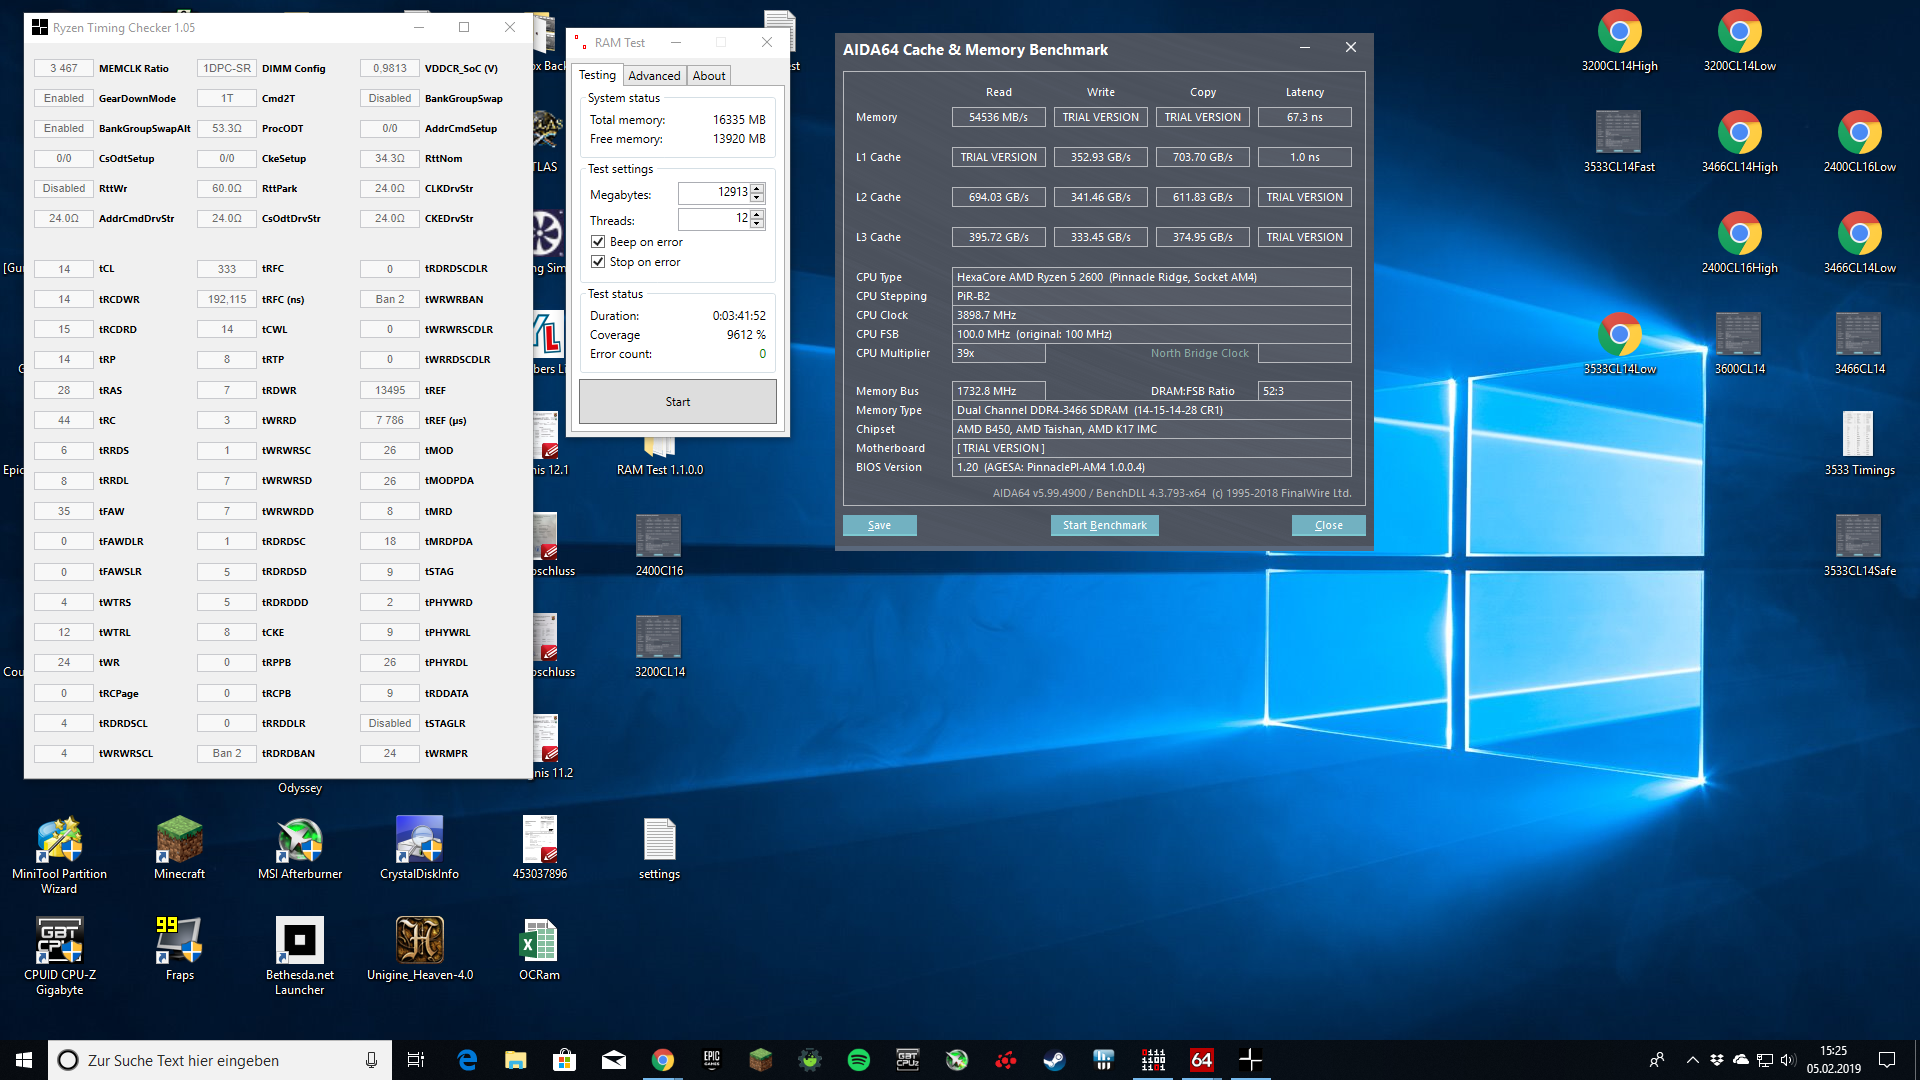This screenshot has width=1920, height=1080.
Task: Toggle Beep on error checkbox
Action: [598, 242]
